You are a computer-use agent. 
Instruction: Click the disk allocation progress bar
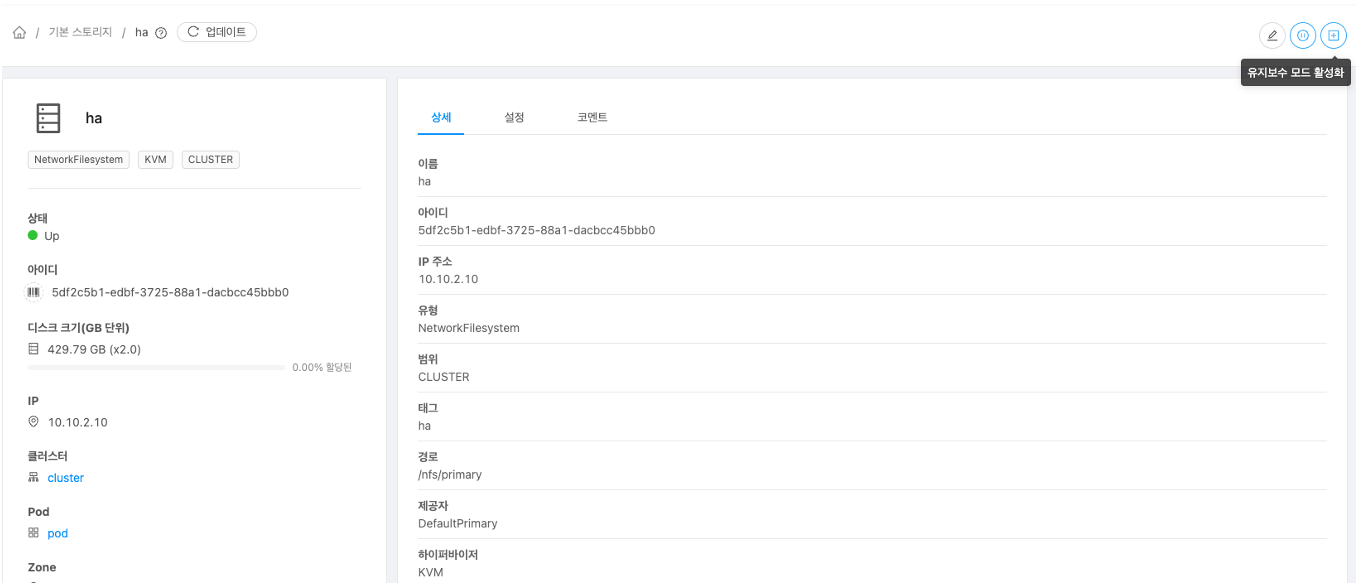pyautogui.click(x=157, y=368)
